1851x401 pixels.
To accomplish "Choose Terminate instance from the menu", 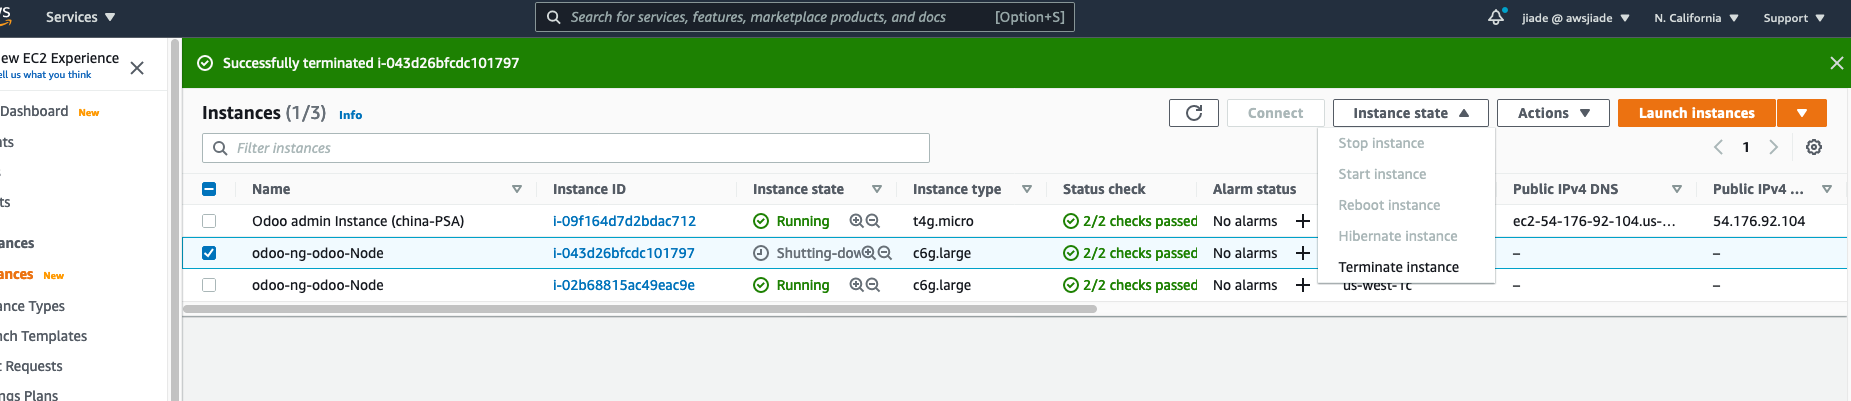I will click(x=1398, y=267).
